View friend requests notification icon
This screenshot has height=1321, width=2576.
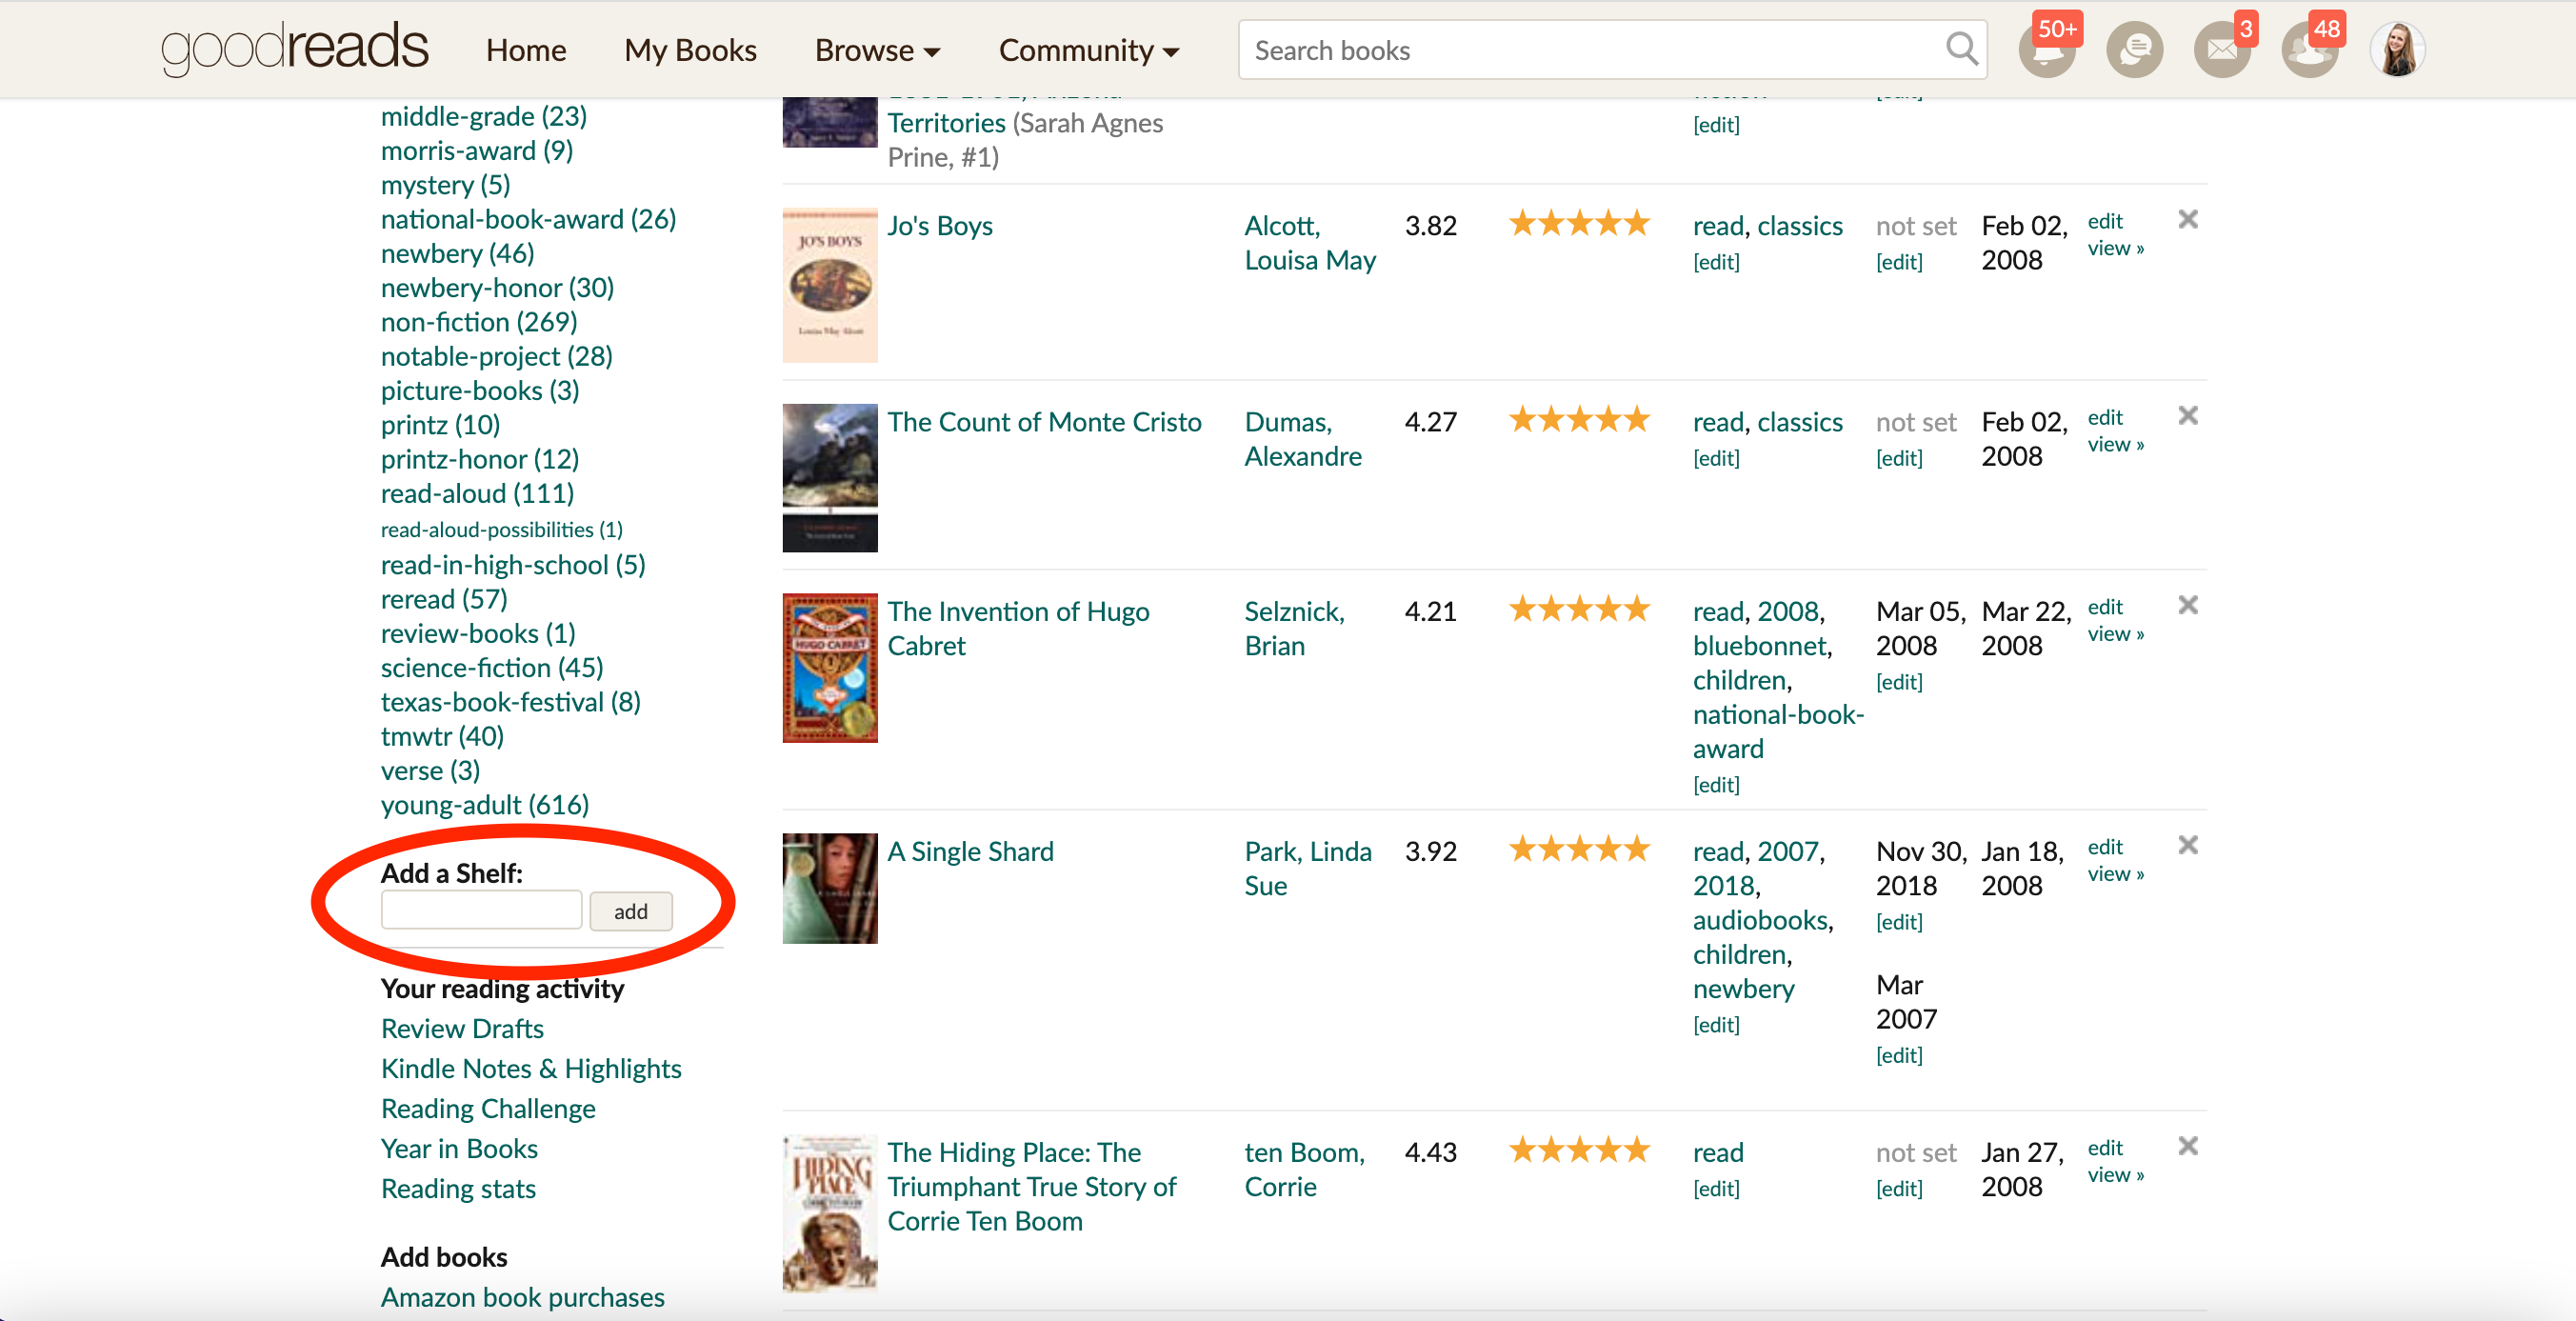click(2310, 49)
